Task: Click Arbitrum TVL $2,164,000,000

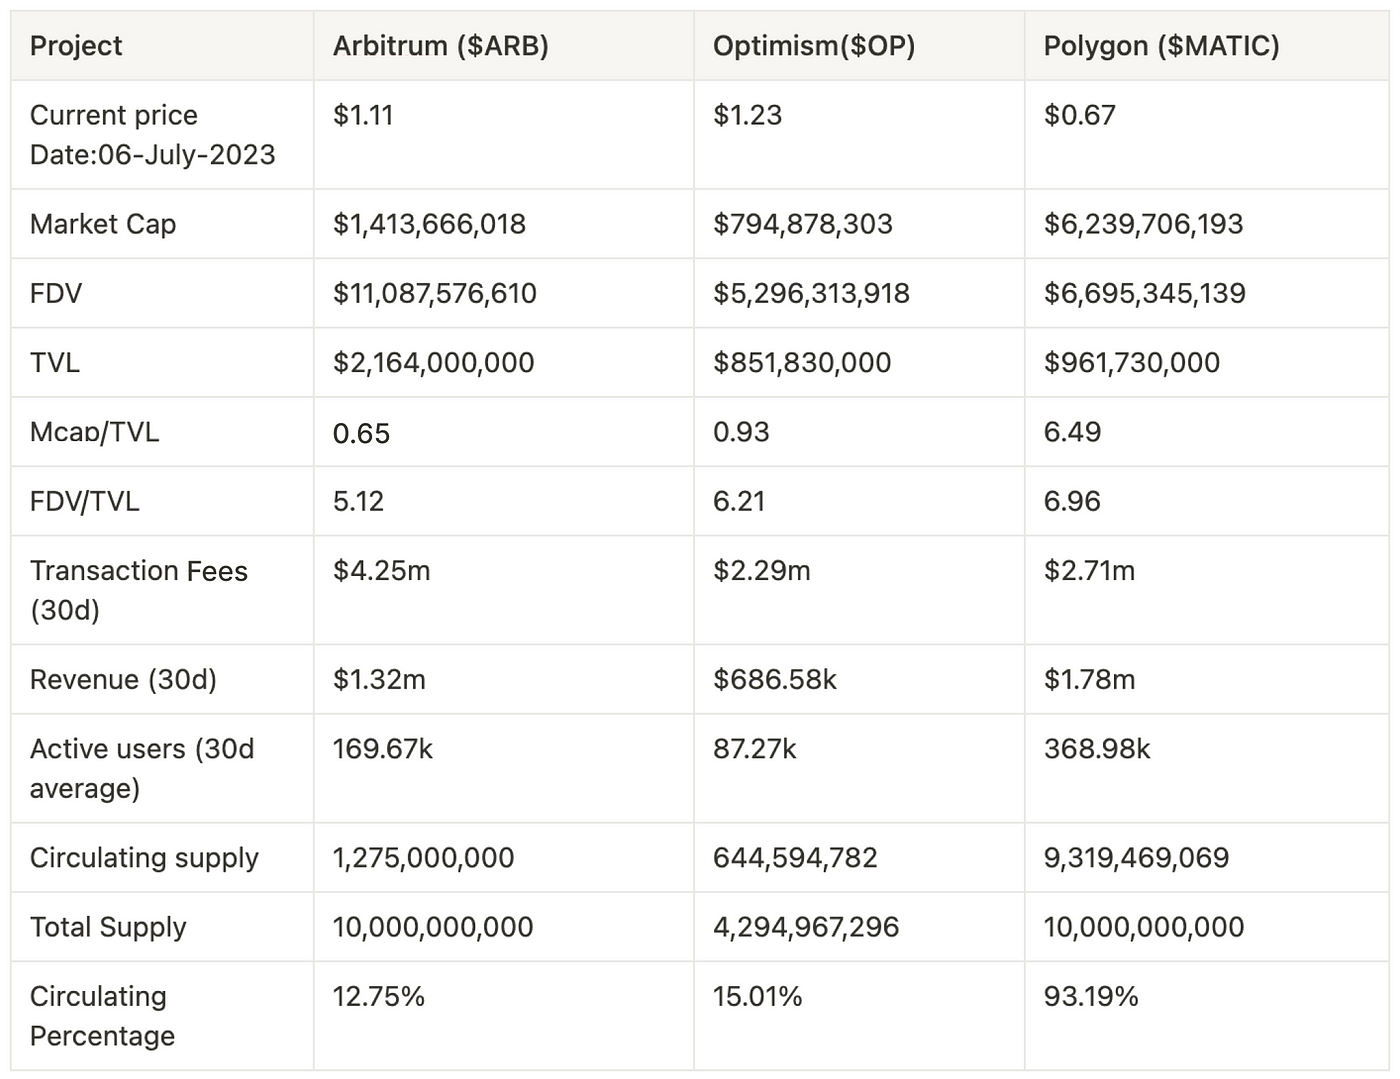Action: (x=433, y=362)
